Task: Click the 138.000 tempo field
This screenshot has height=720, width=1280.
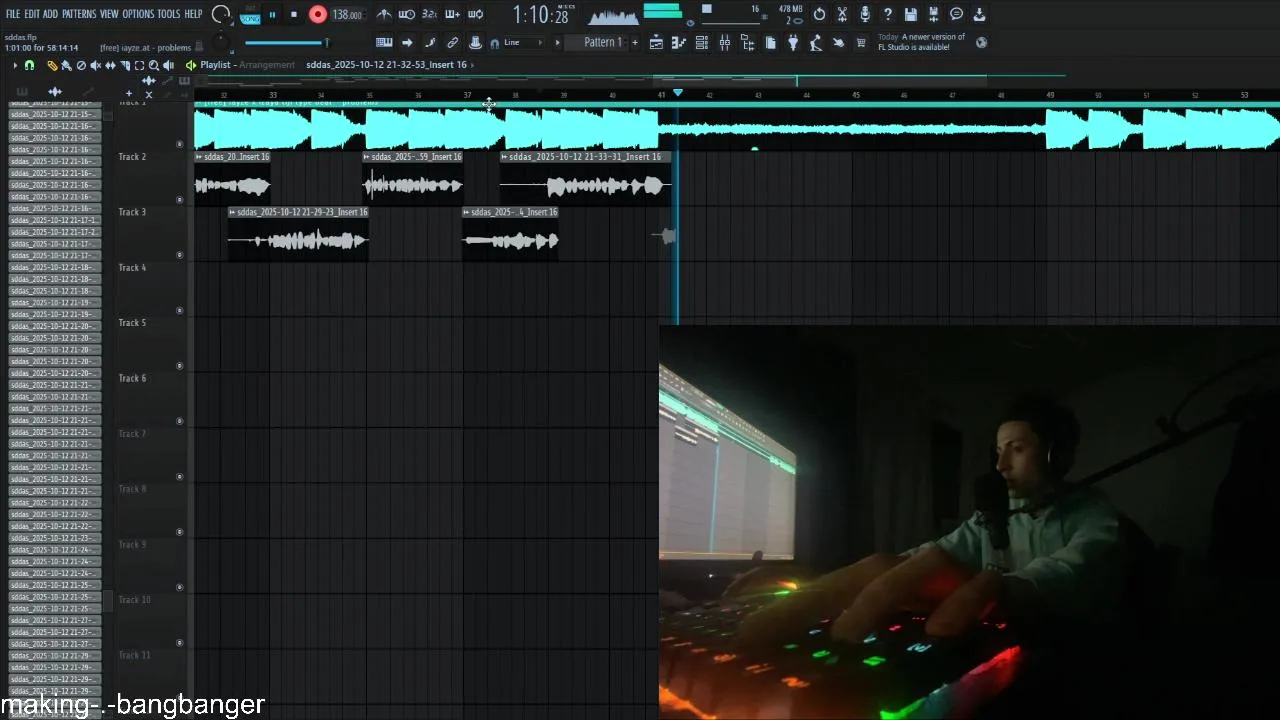Action: [347, 15]
